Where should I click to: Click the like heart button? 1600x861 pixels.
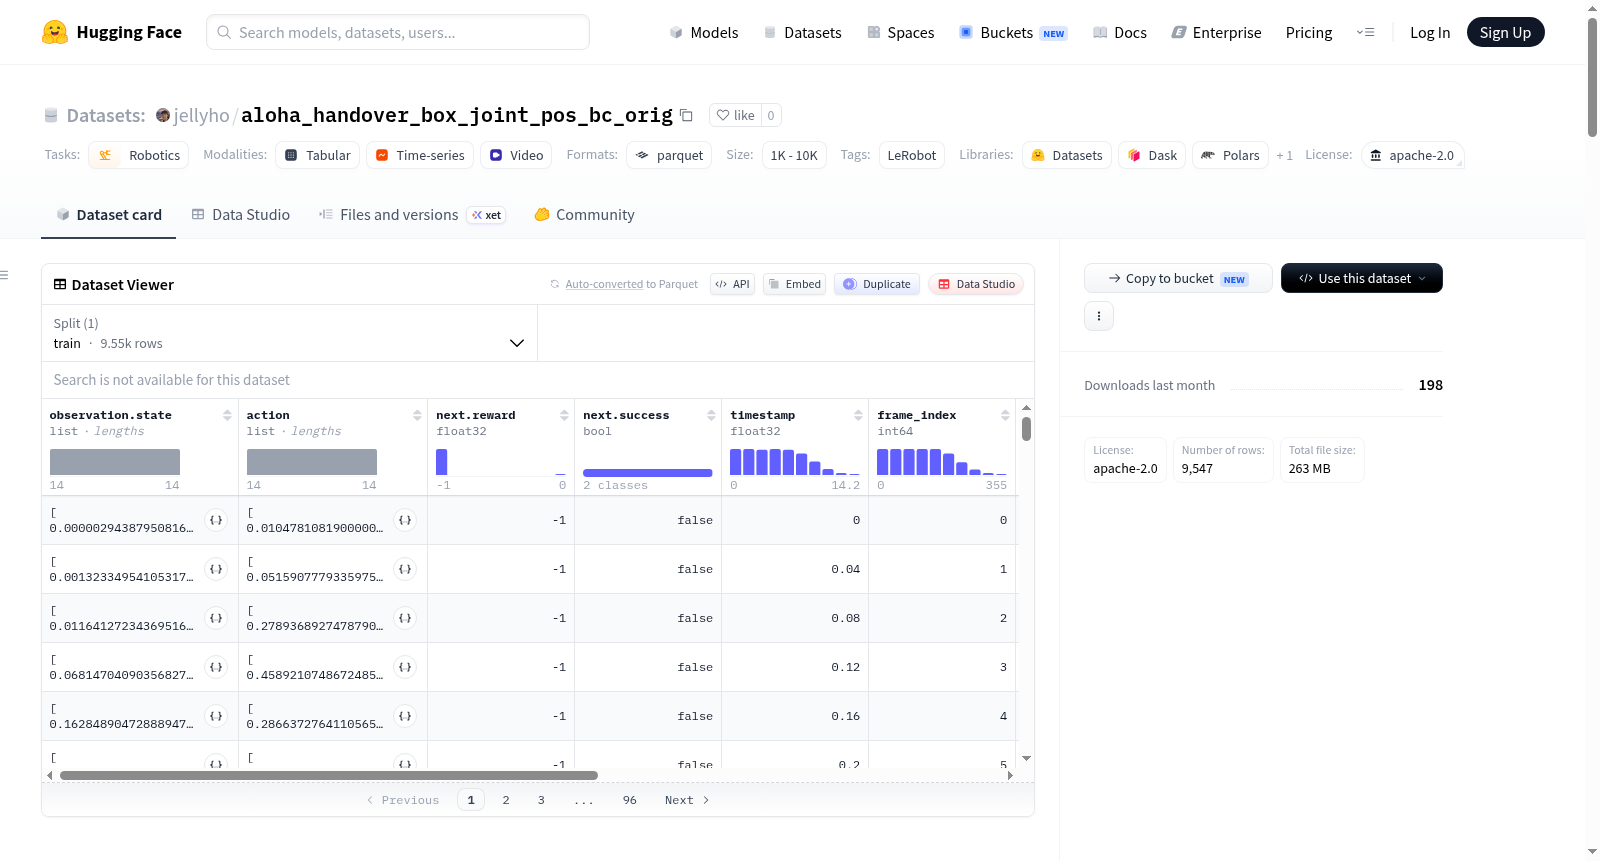pyautogui.click(x=735, y=115)
